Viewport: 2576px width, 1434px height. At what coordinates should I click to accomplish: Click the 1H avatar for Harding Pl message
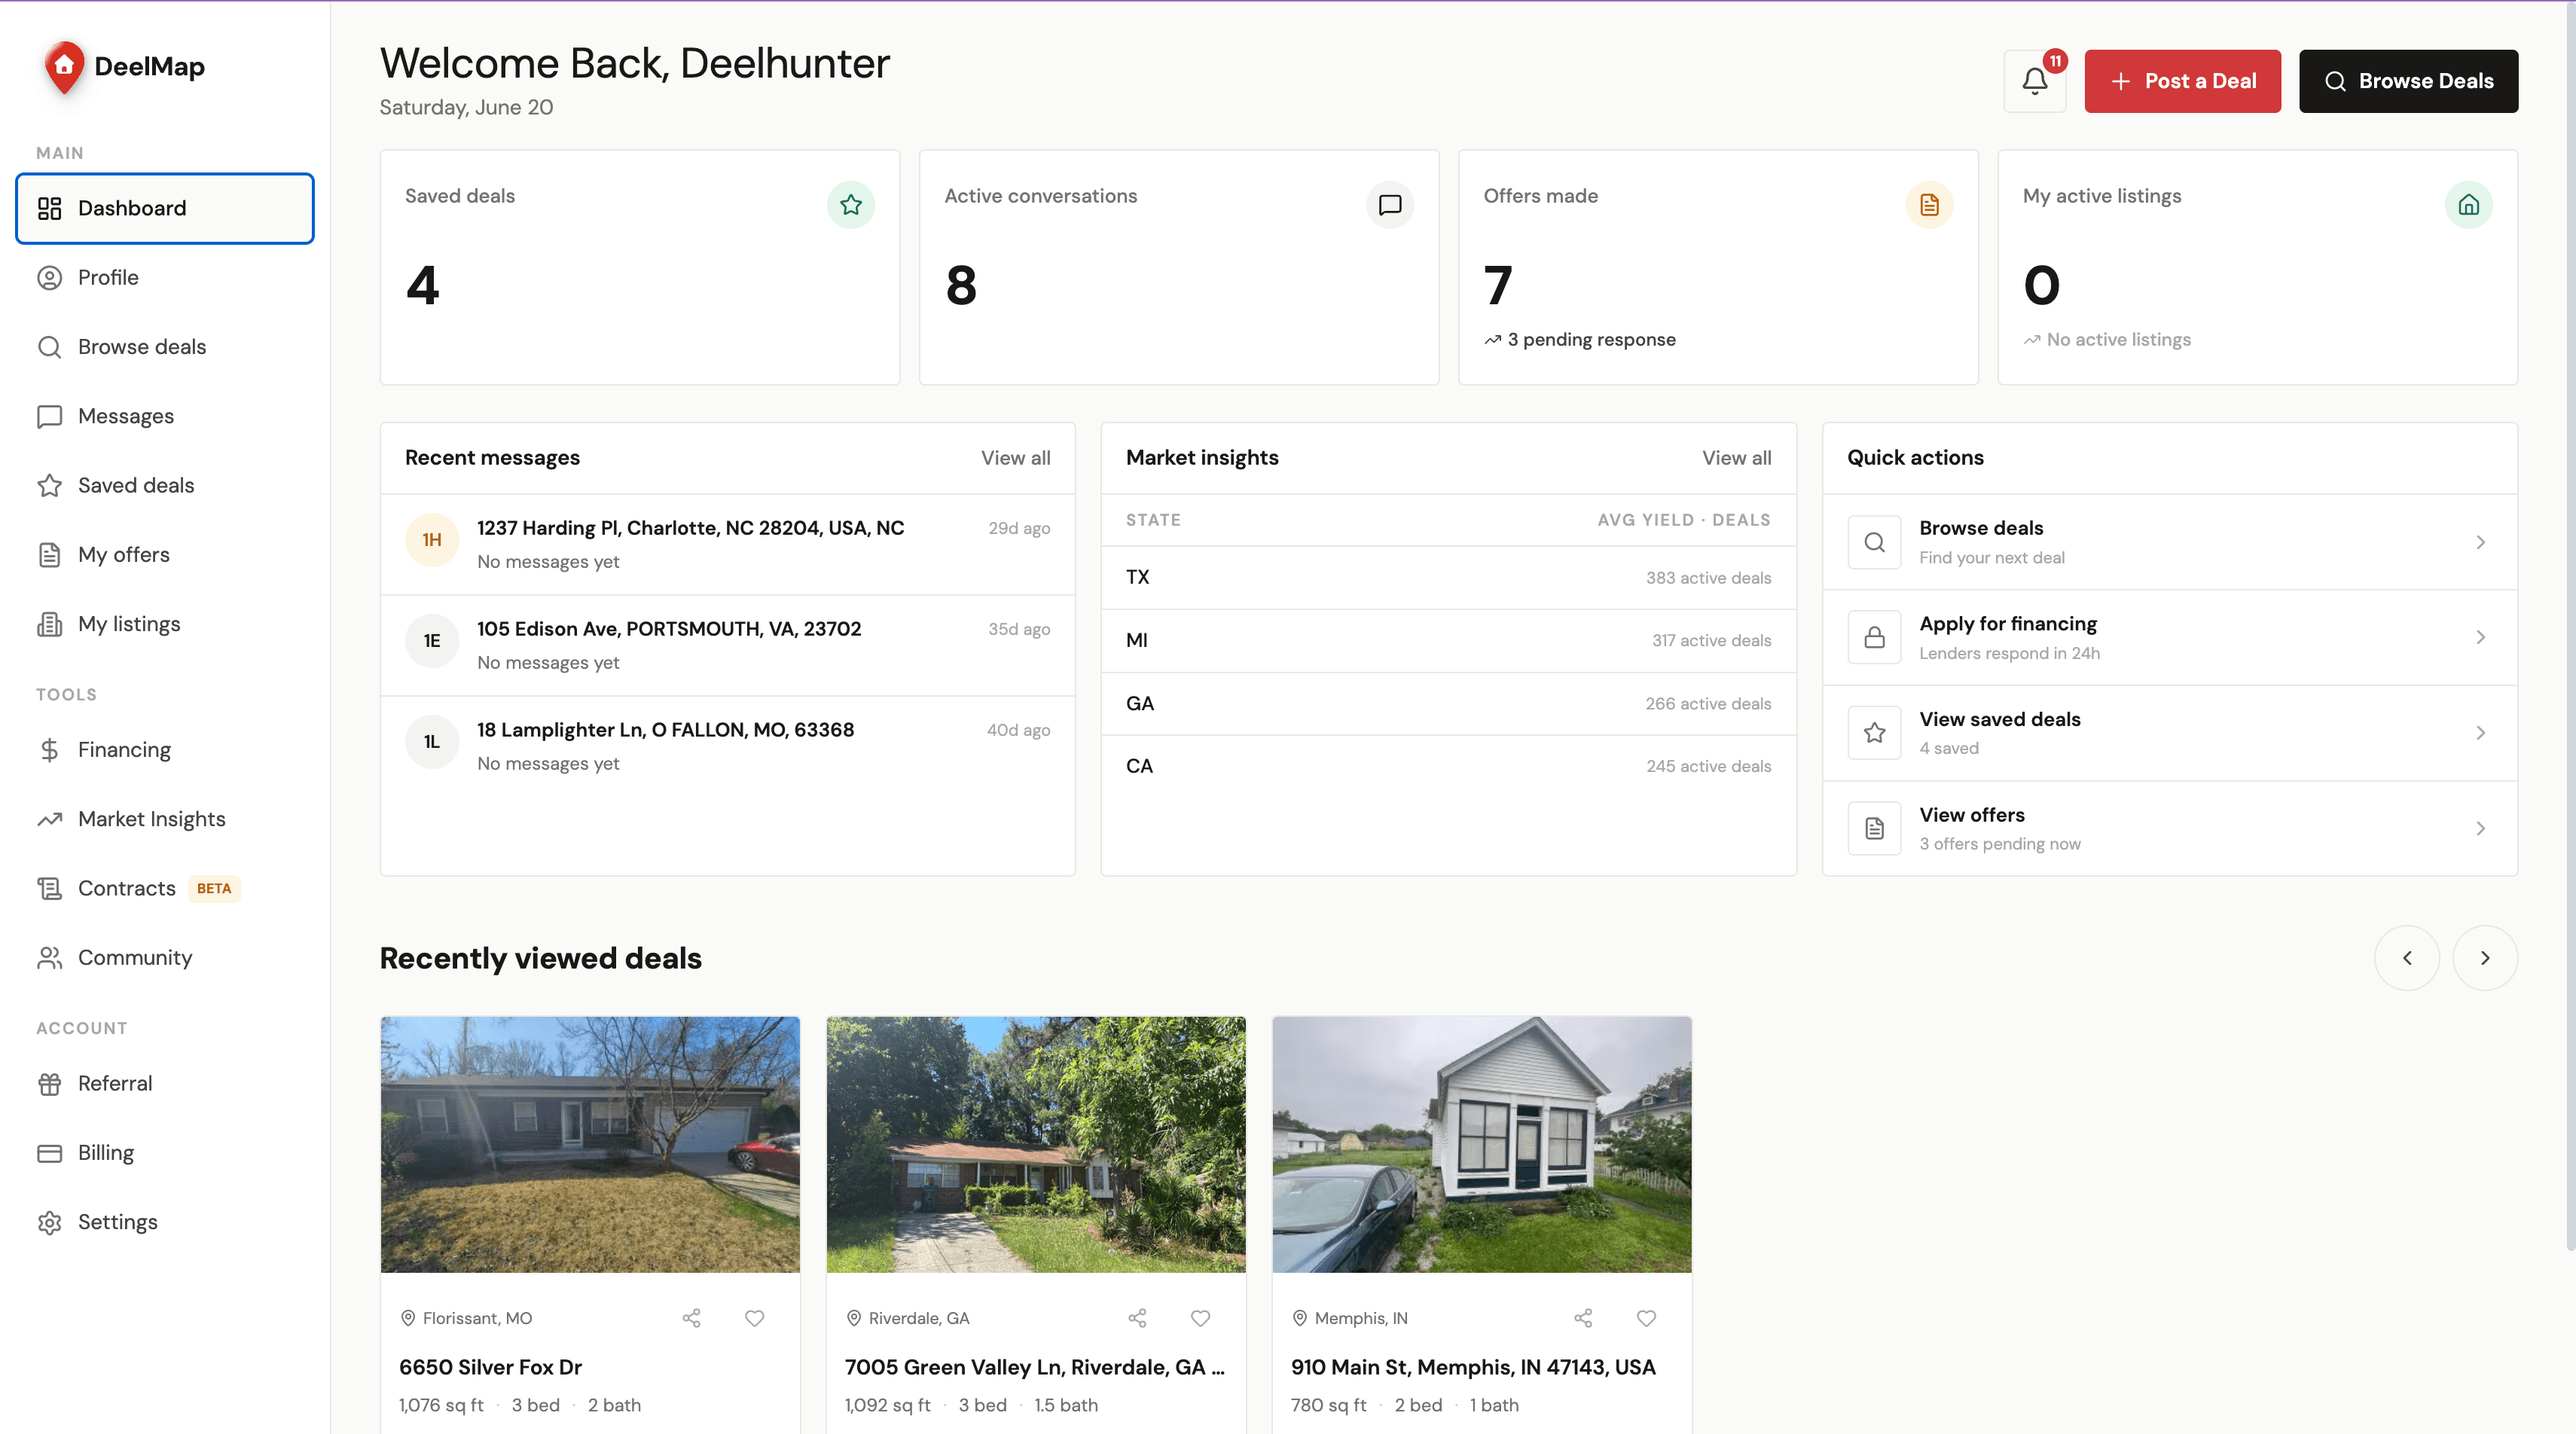click(x=432, y=540)
